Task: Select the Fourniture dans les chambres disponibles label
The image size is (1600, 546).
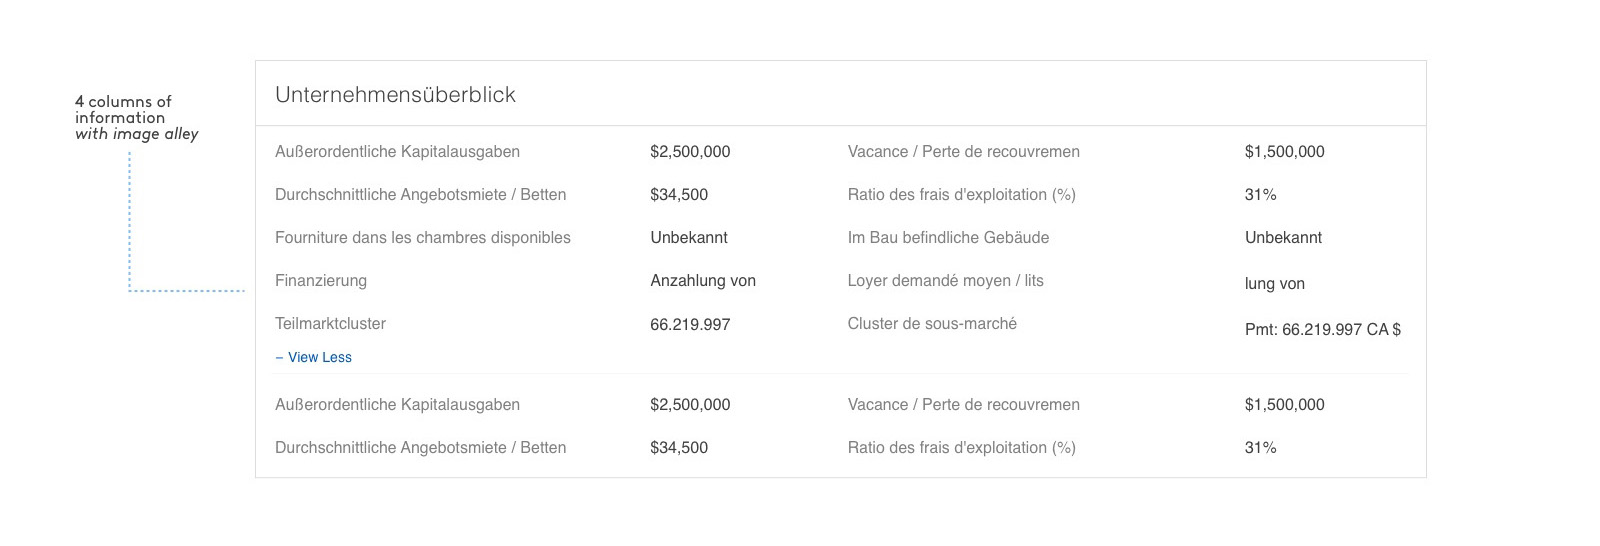Action: [x=422, y=238]
